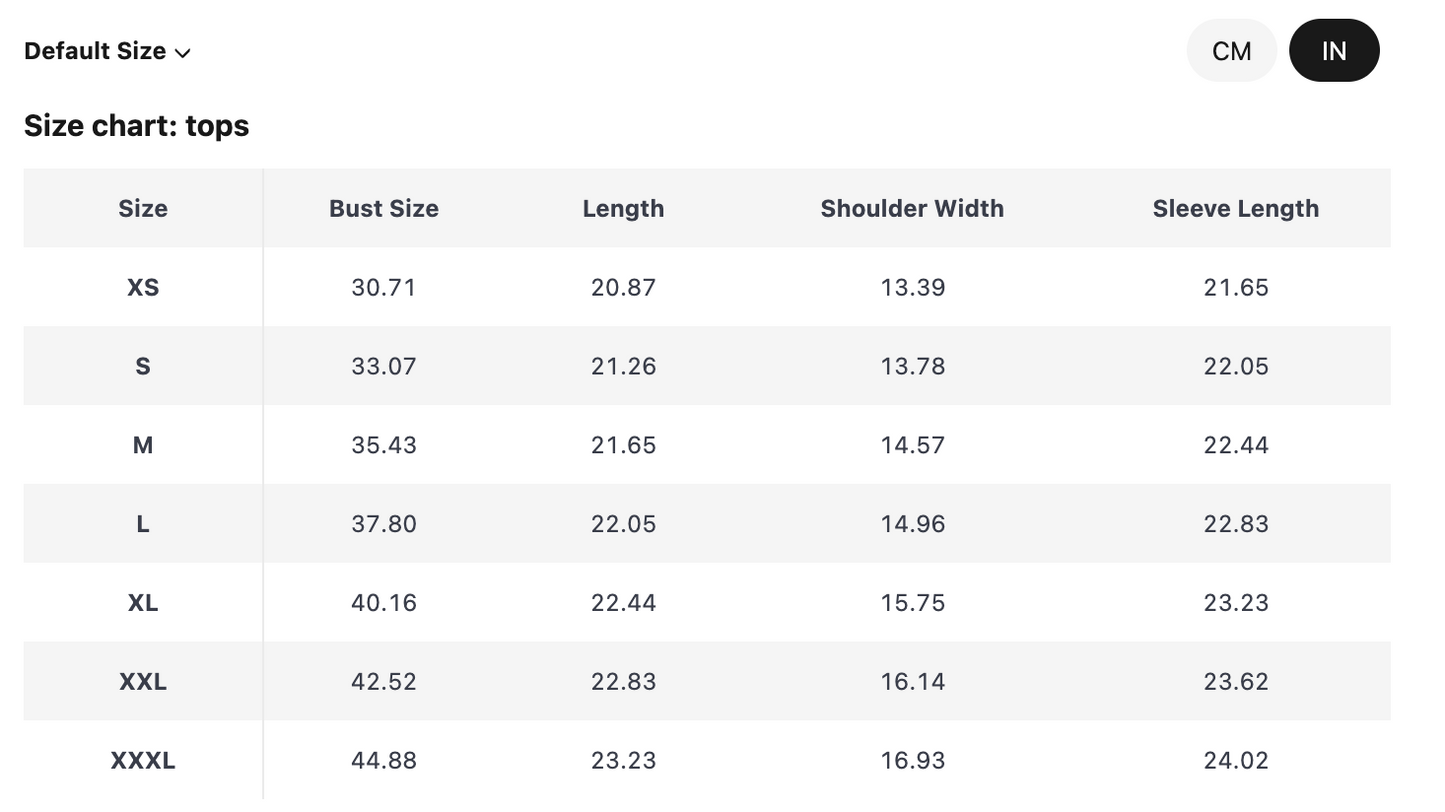Switch measurement units to CM
Image resolution: width=1445 pixels, height=812 pixels.
(x=1231, y=51)
